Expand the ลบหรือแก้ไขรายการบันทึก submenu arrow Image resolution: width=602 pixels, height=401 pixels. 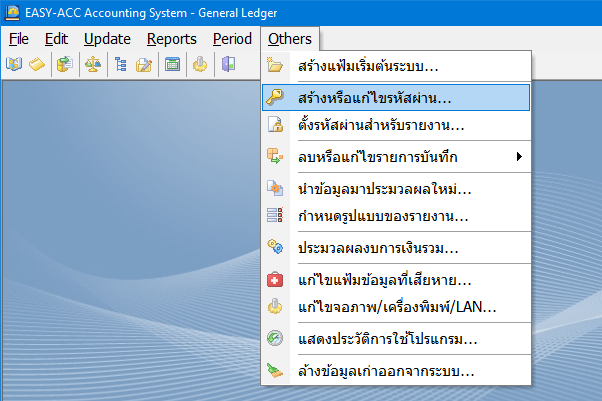[x=519, y=156]
